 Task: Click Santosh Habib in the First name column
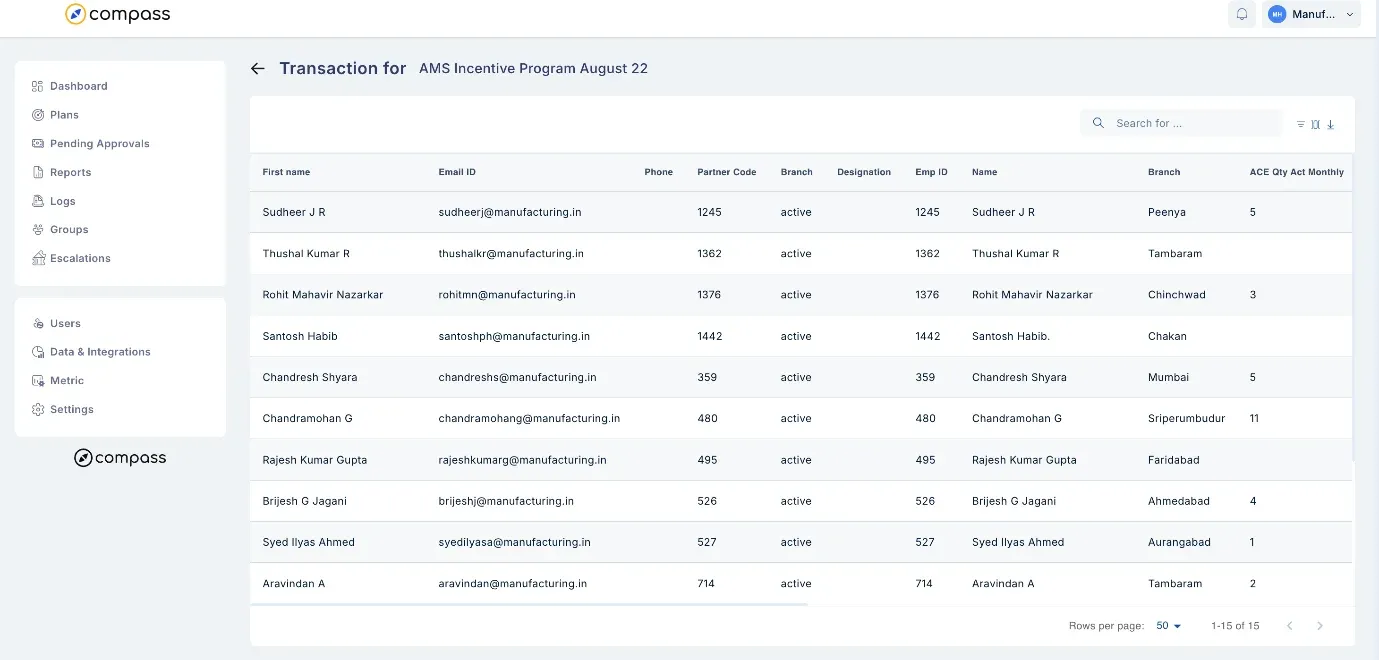pos(300,336)
